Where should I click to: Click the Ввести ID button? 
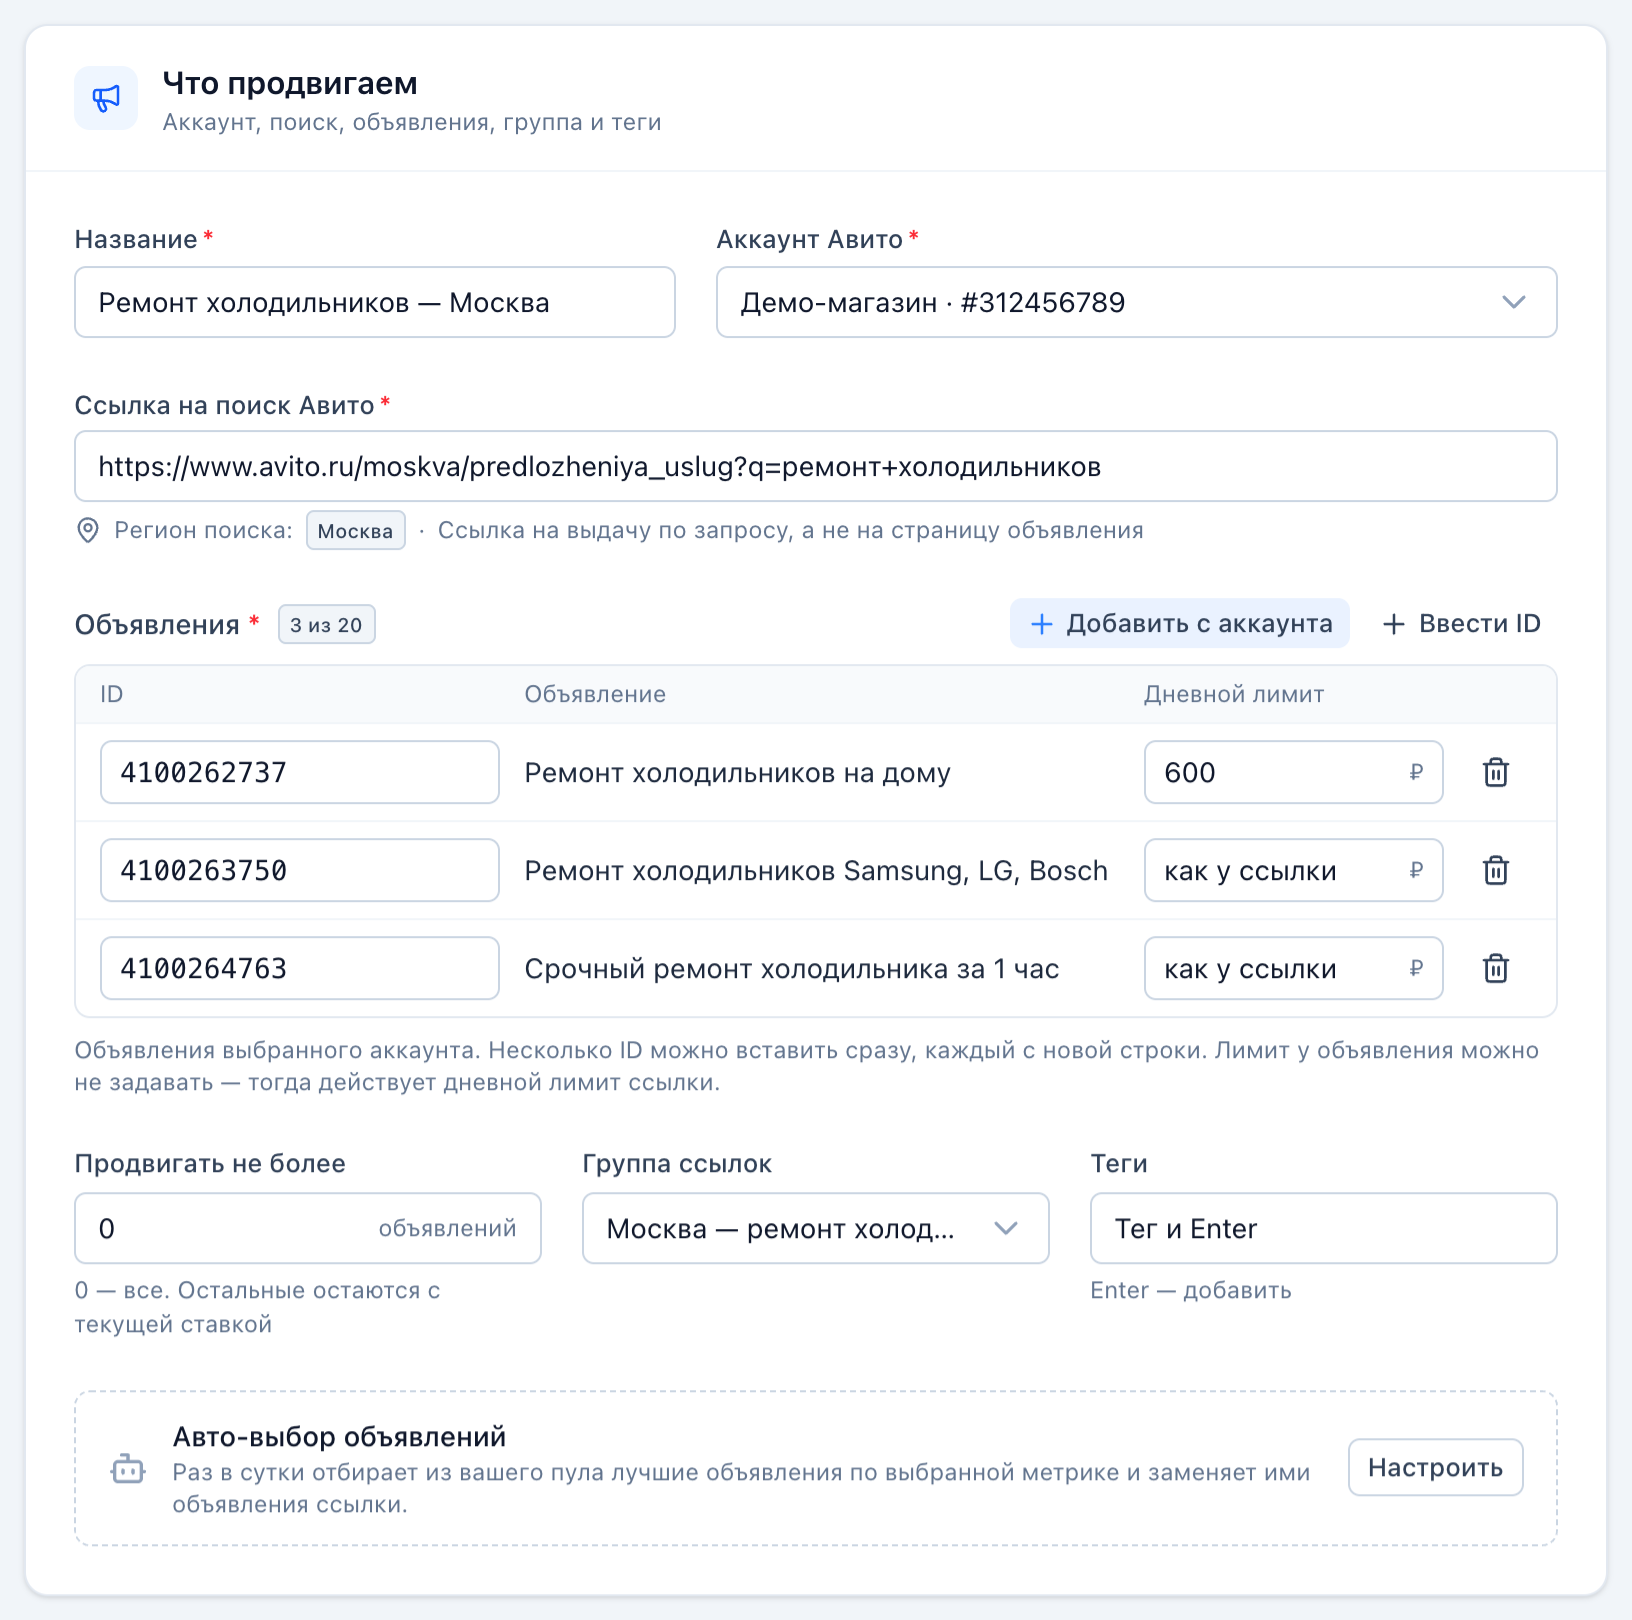1461,623
